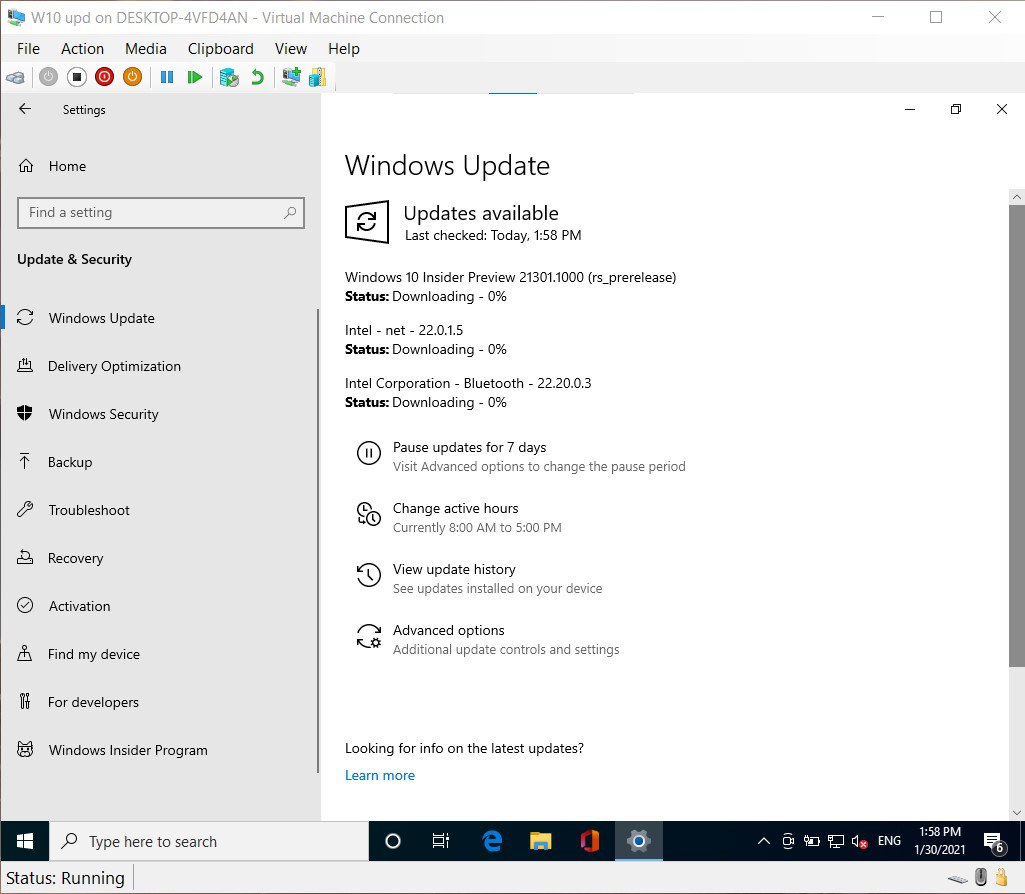Click the Learn more link
Viewport: 1025px width, 894px height.
pos(380,775)
